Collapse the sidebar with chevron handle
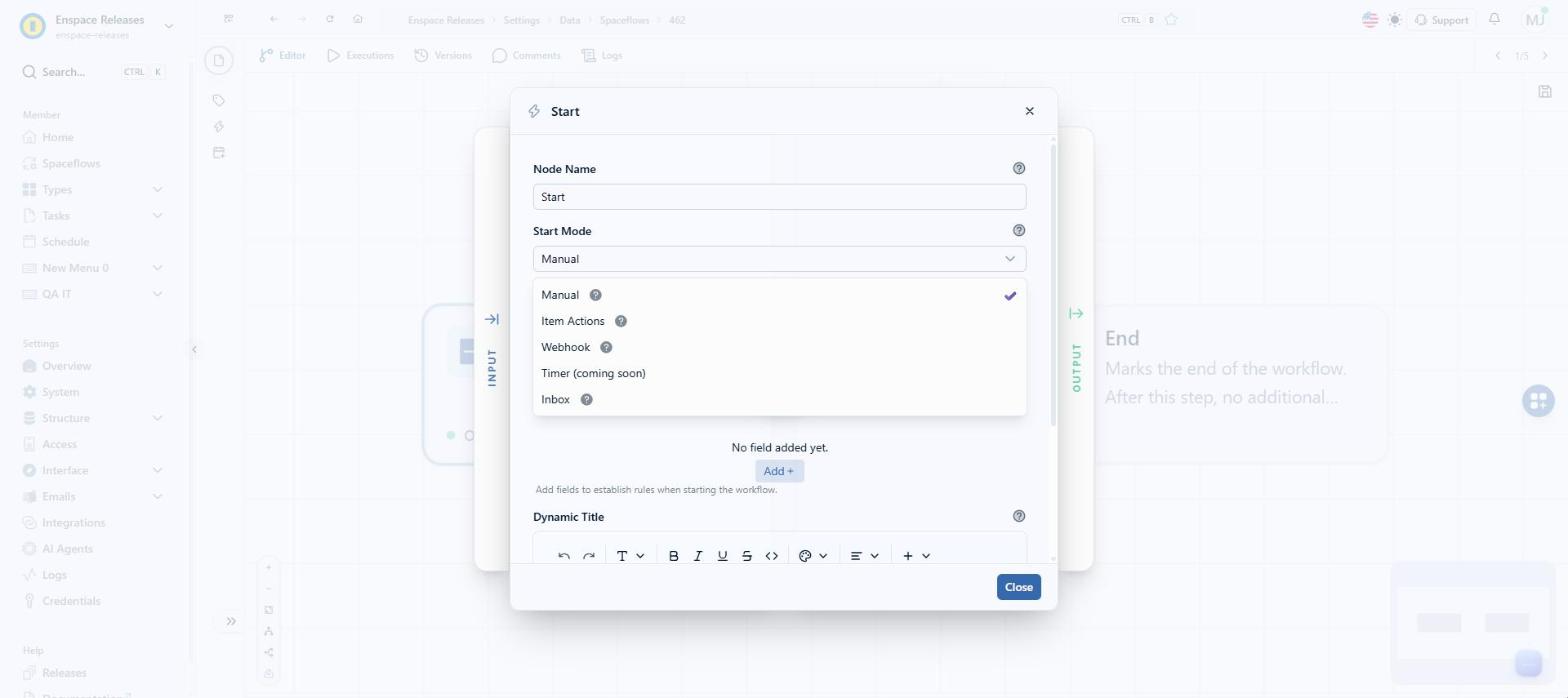The image size is (1568, 698). pyautogui.click(x=194, y=349)
